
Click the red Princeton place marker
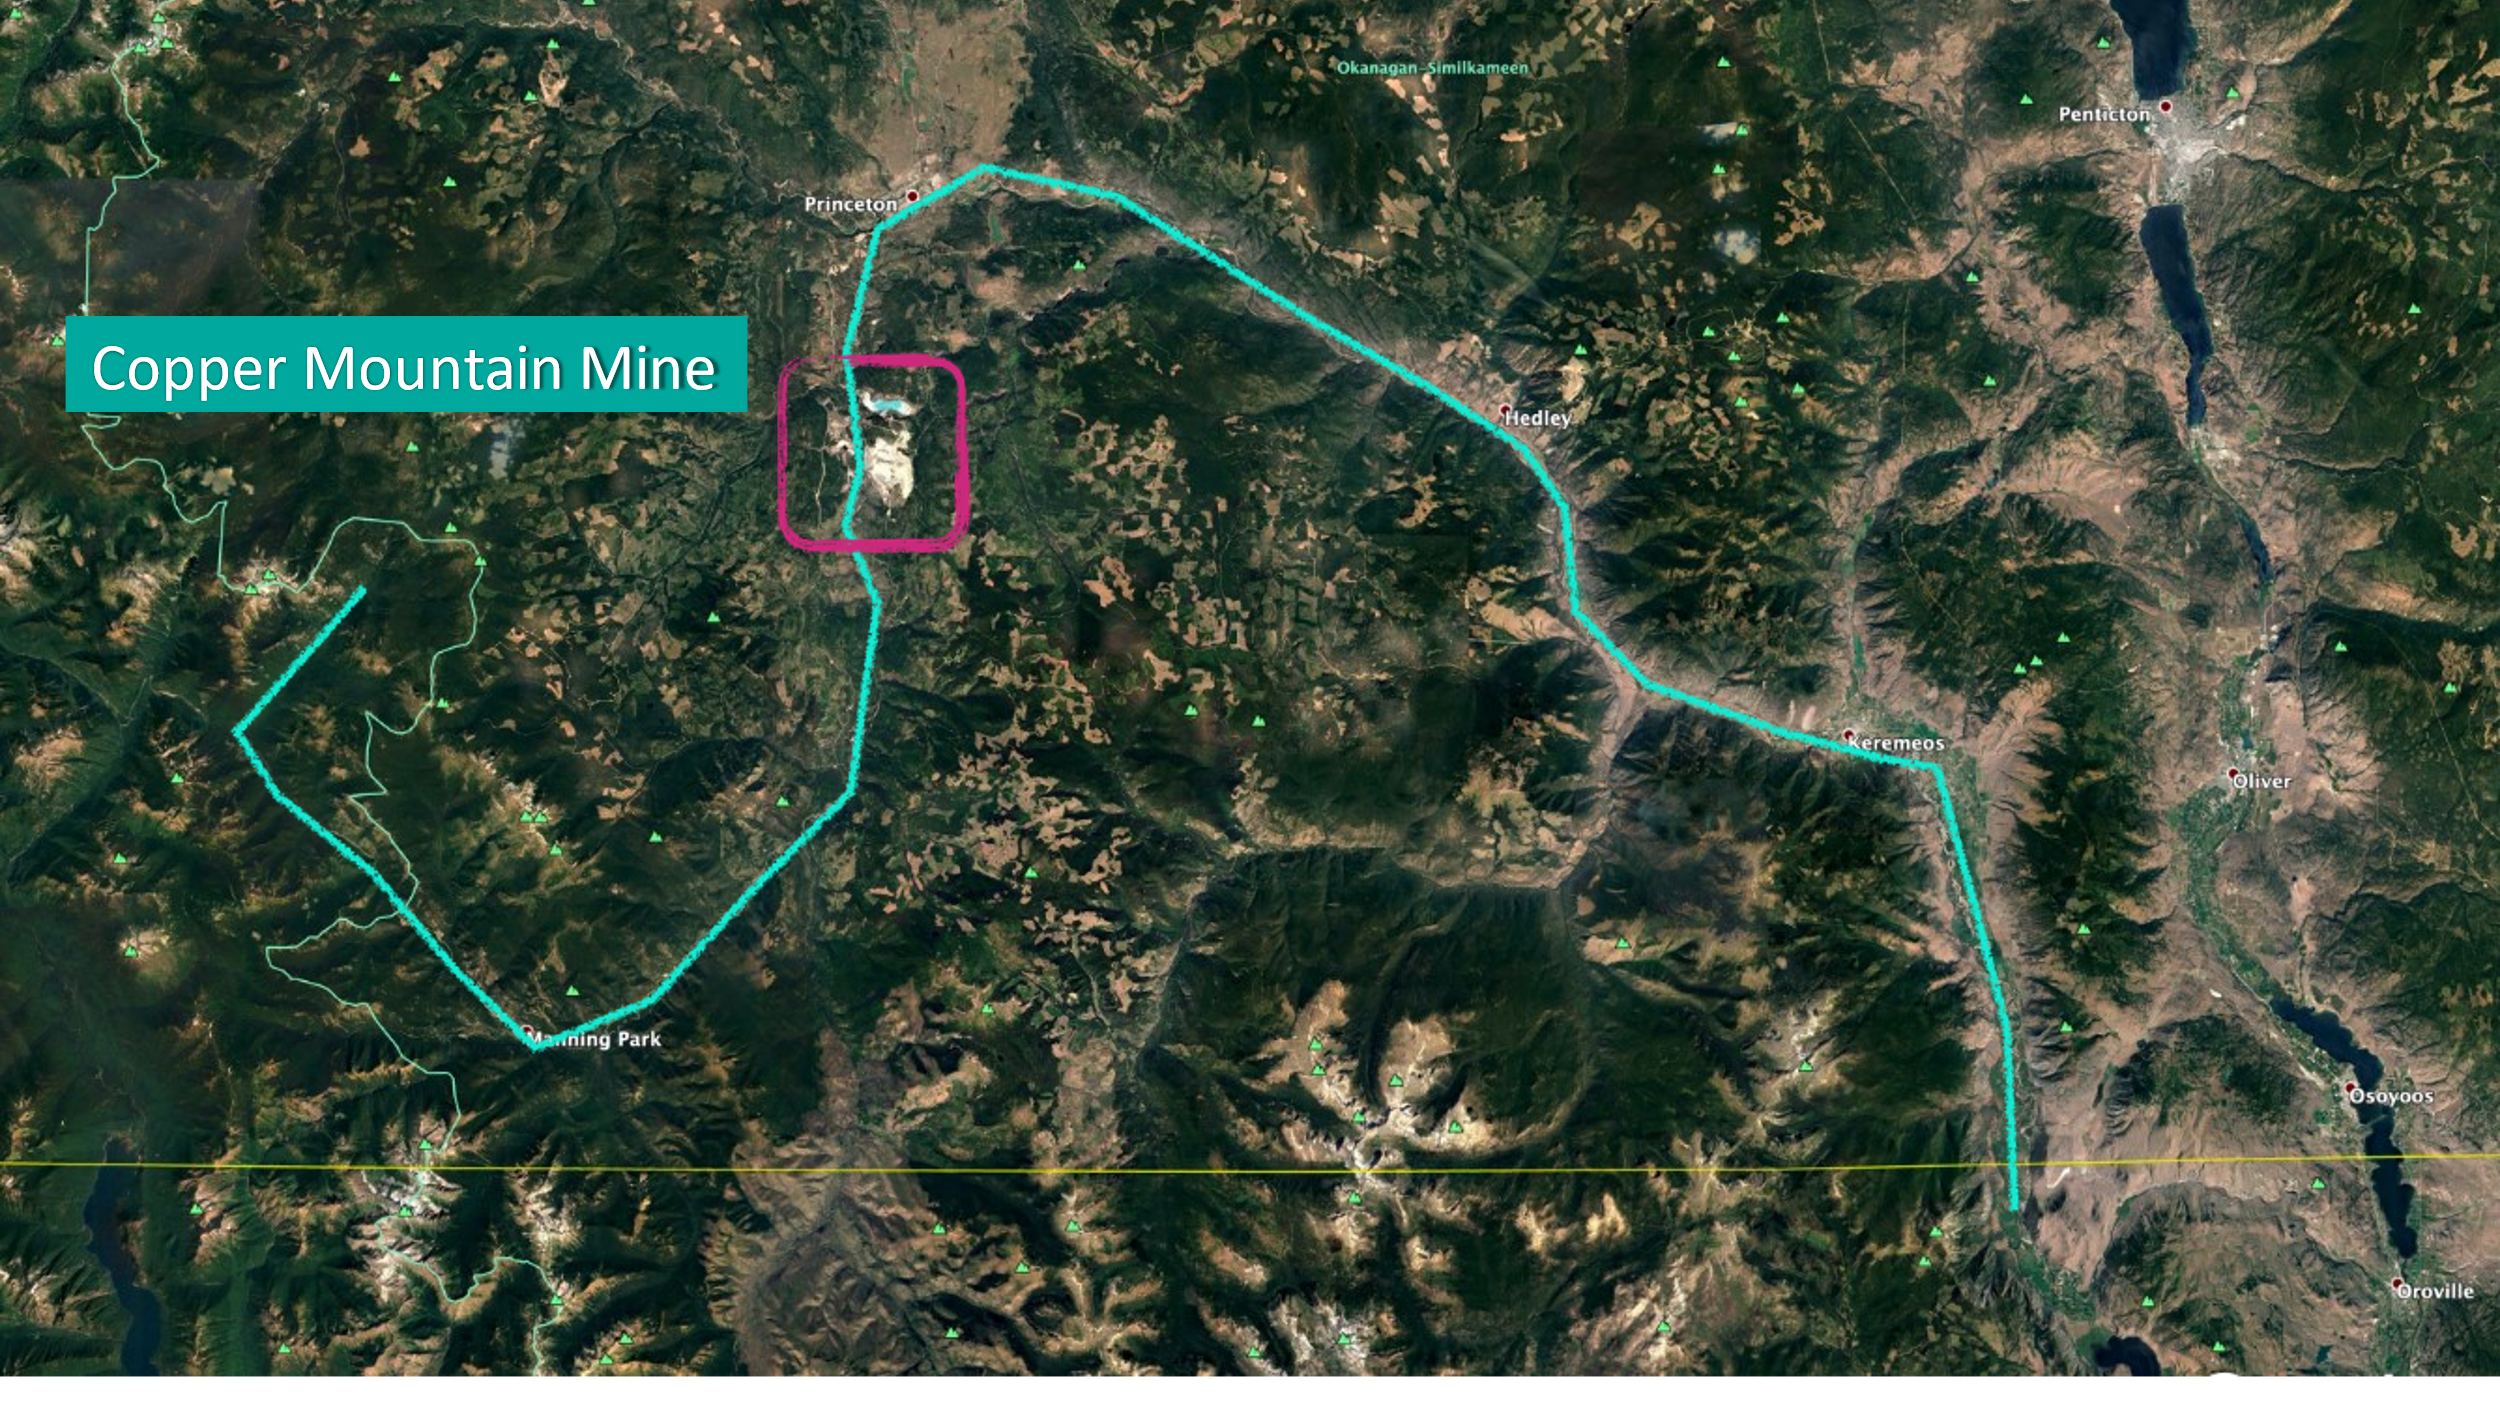[911, 195]
